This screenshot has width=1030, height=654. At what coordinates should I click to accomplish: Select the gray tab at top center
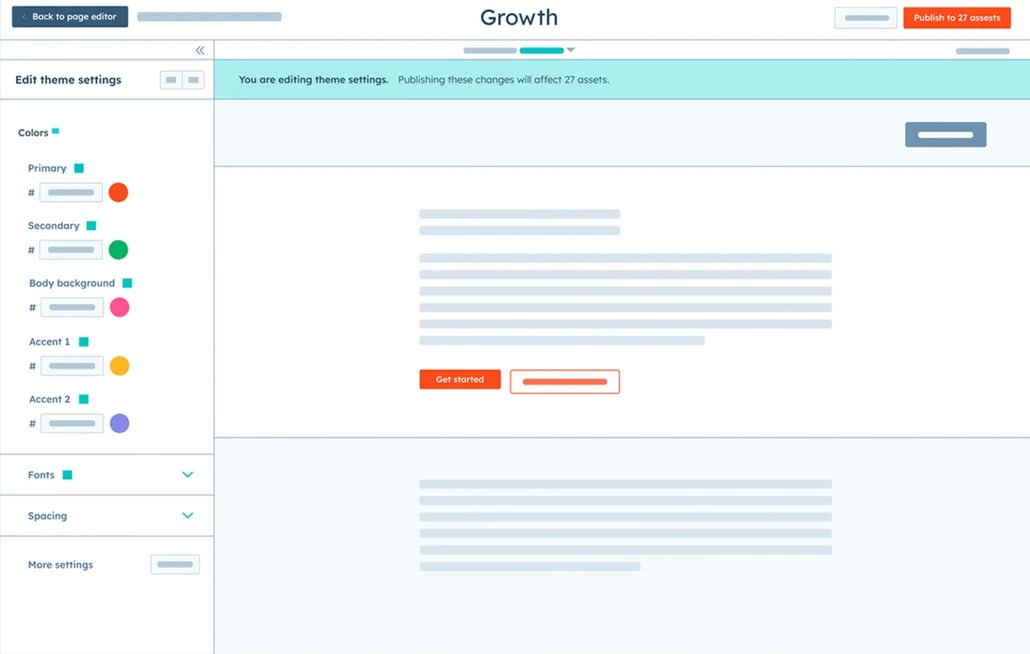[489, 50]
